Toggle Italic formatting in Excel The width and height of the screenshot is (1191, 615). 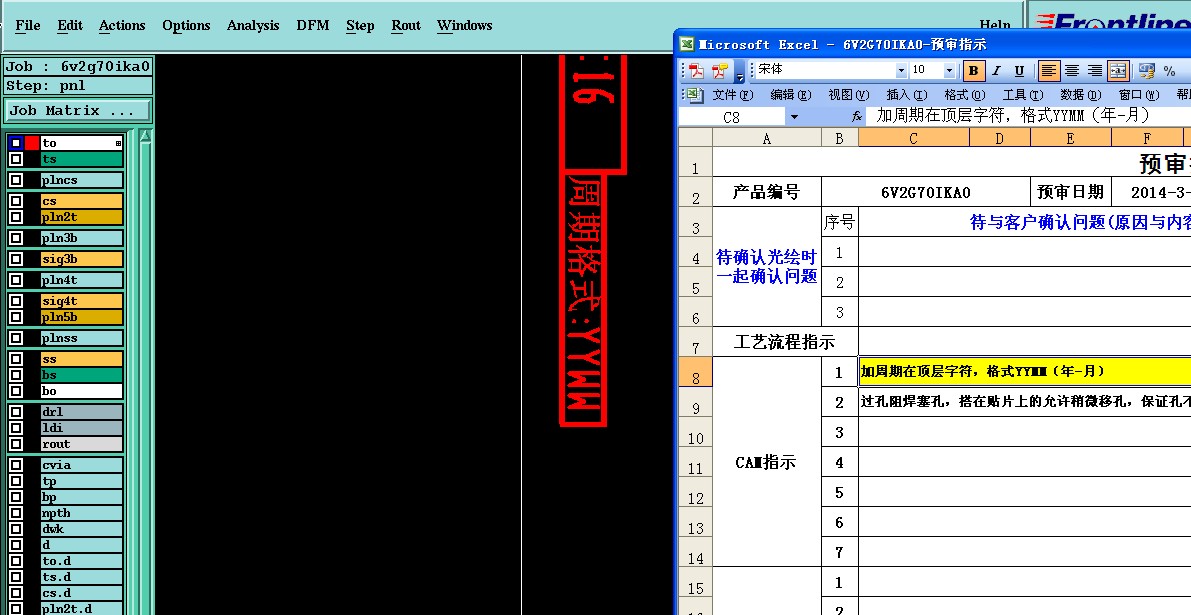point(997,71)
